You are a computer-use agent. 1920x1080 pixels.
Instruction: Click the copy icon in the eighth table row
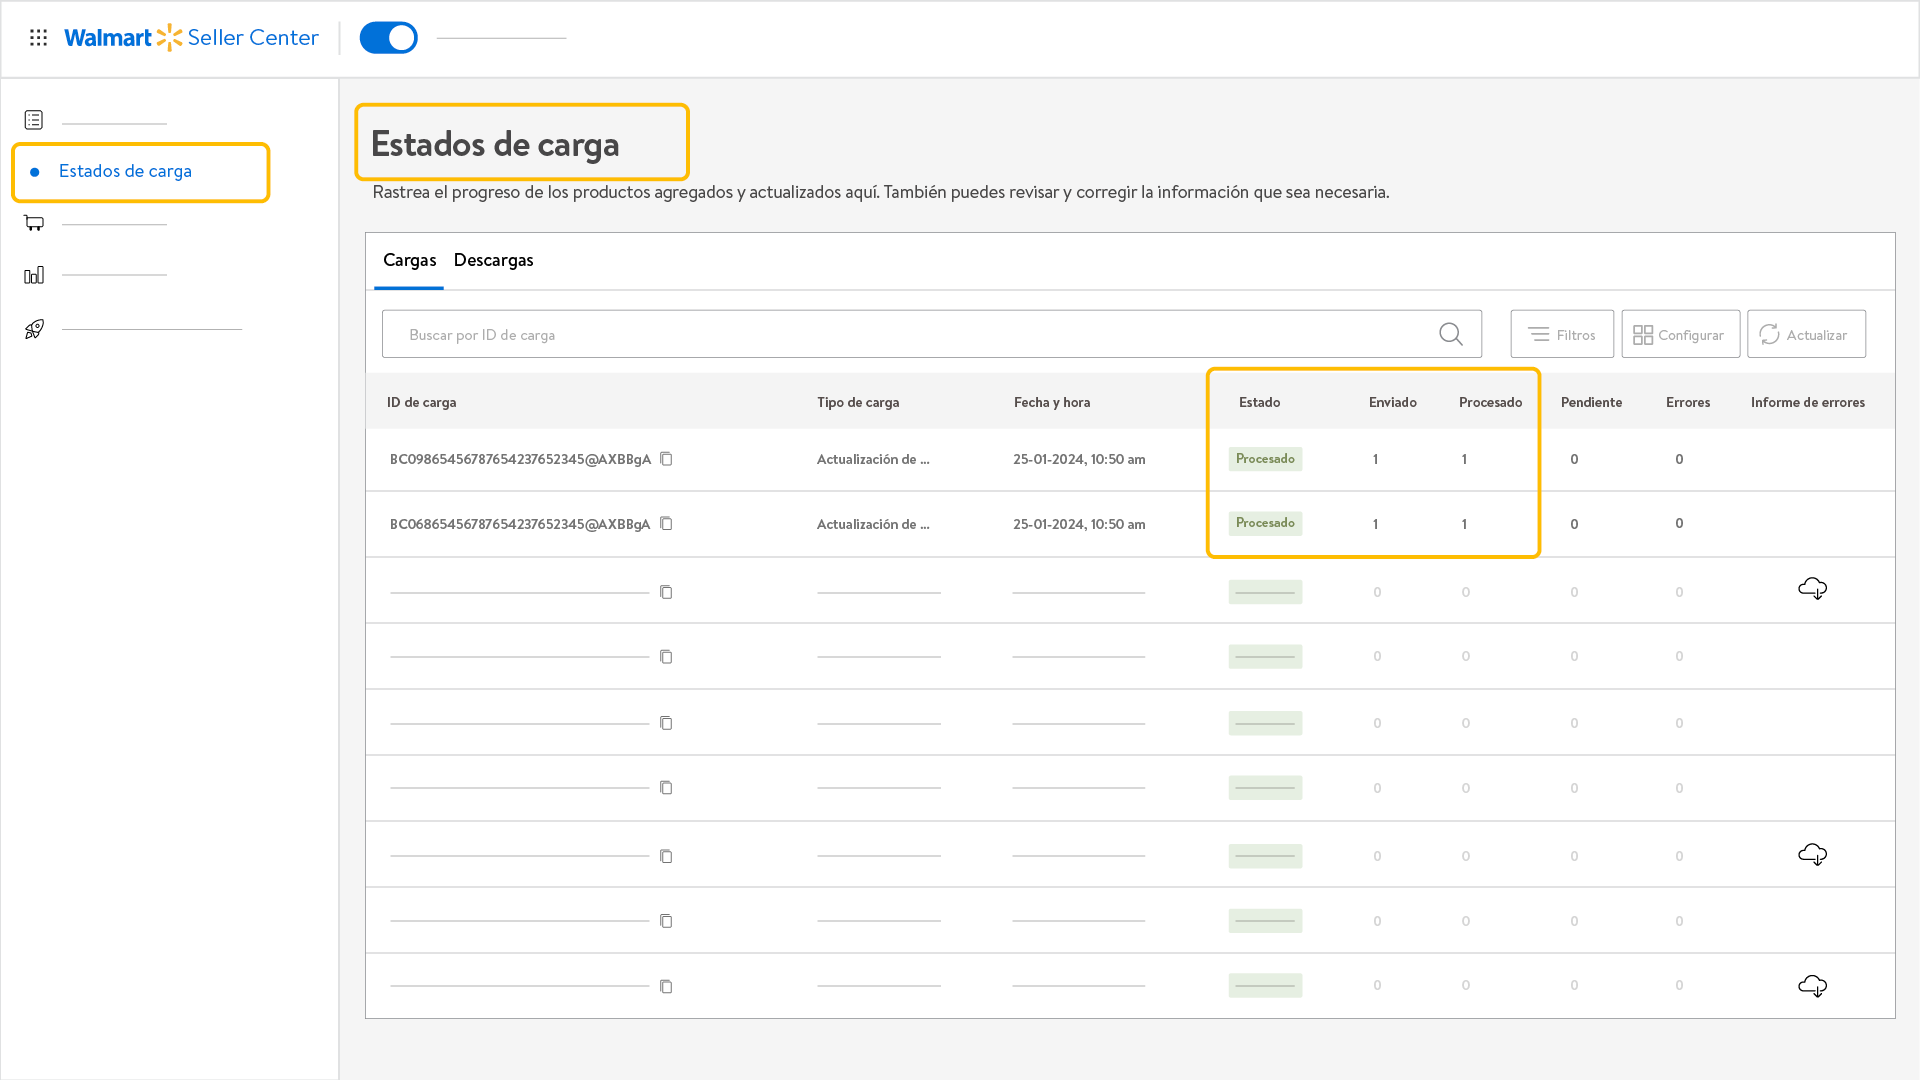click(x=666, y=921)
